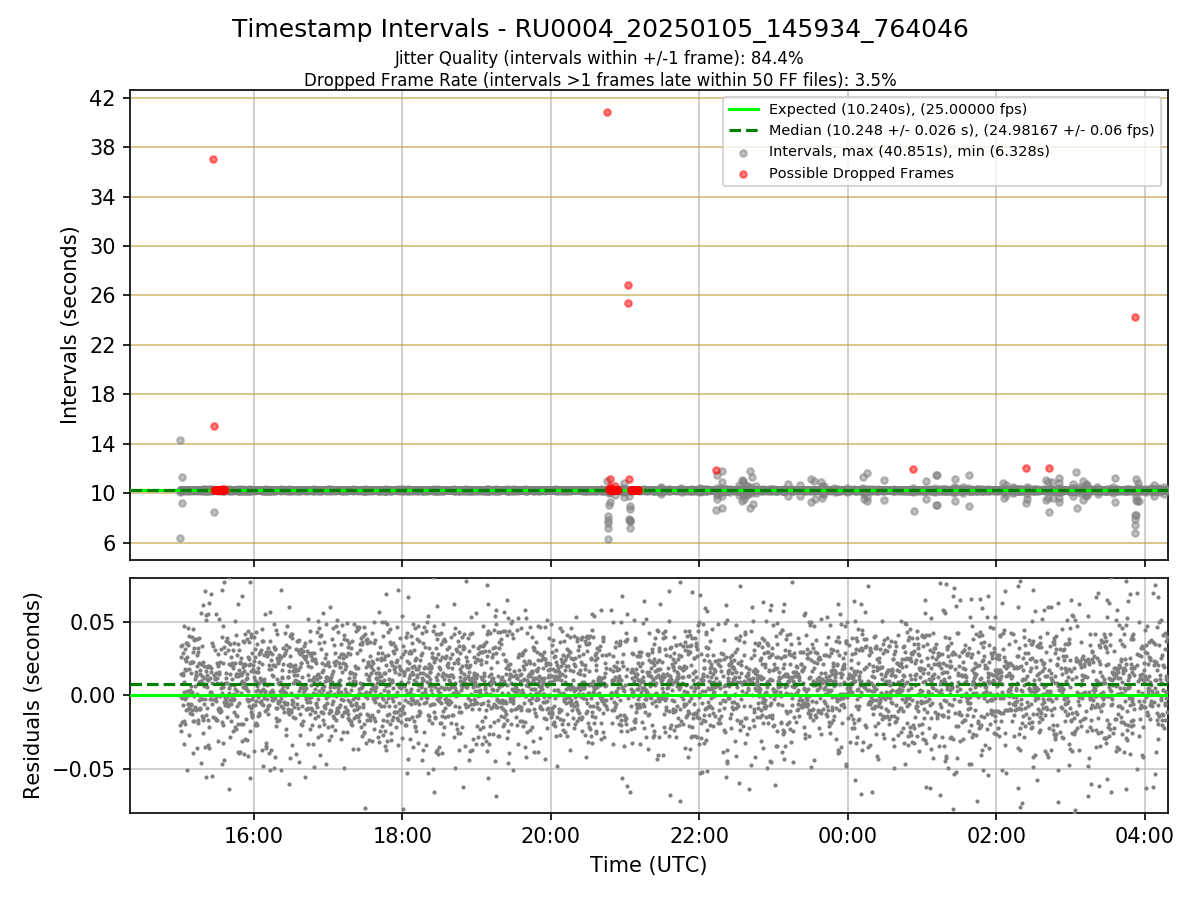
Task: Click the 'Time (UTC)' x-axis label
Action: [x=648, y=864]
